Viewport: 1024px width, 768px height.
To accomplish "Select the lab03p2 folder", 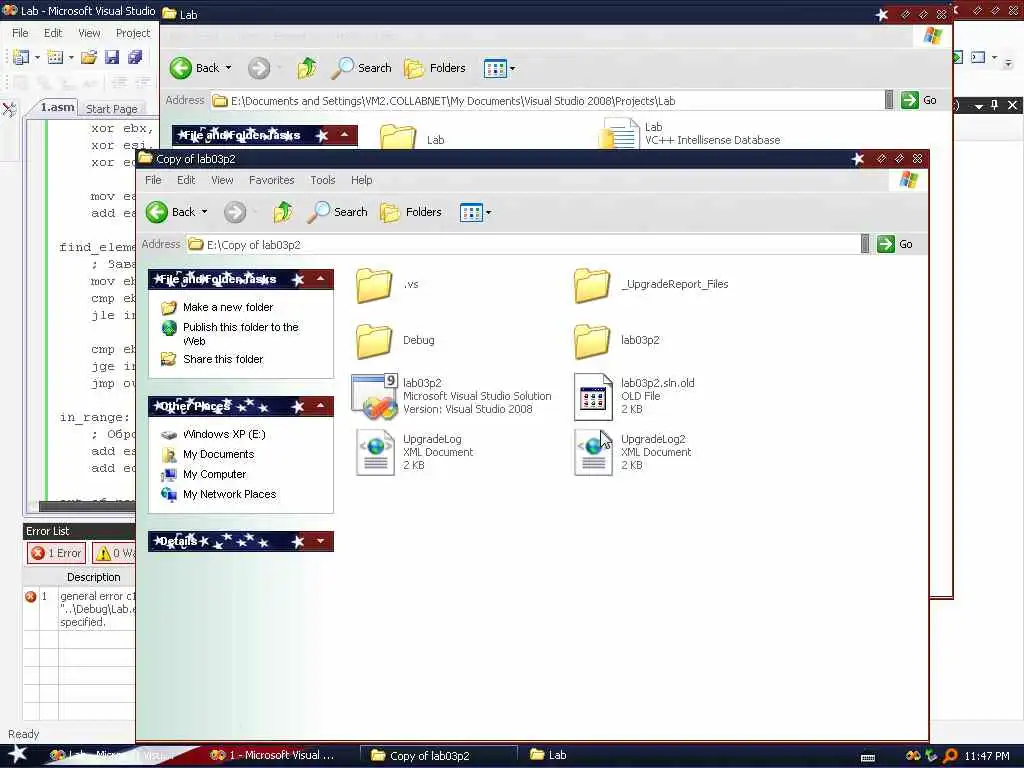I will tap(616, 340).
